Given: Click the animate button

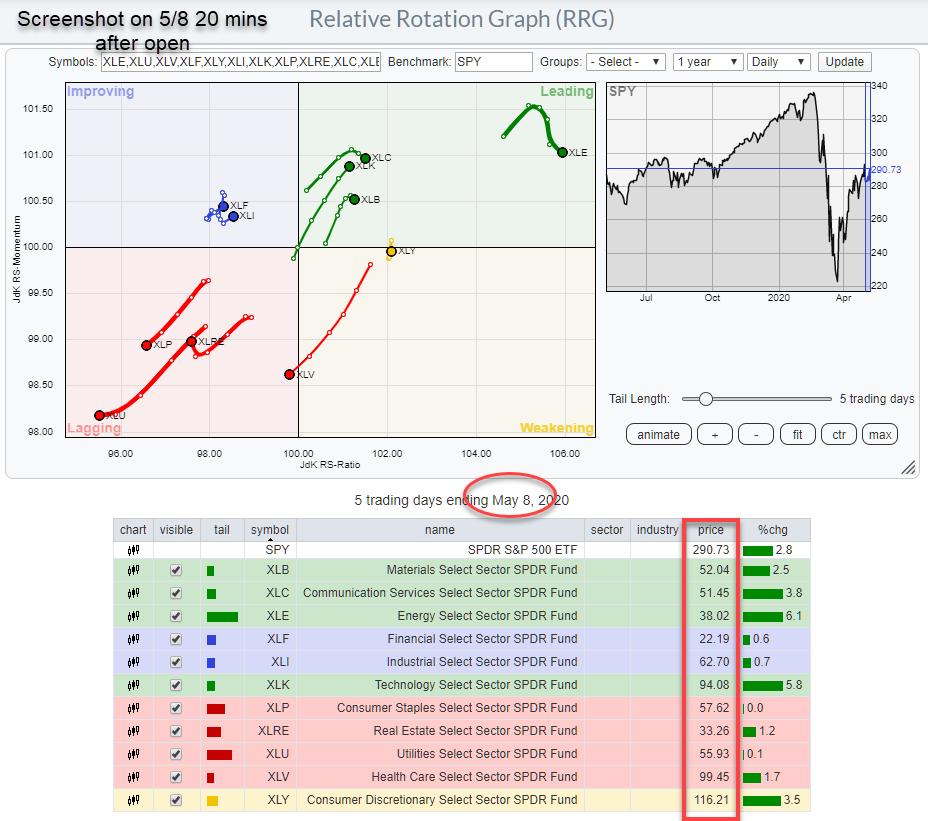Looking at the screenshot, I should coord(658,434).
